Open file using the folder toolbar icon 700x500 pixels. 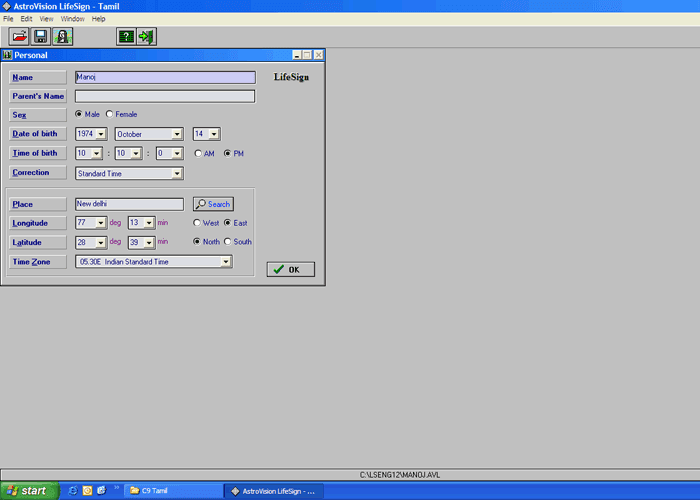[19, 37]
